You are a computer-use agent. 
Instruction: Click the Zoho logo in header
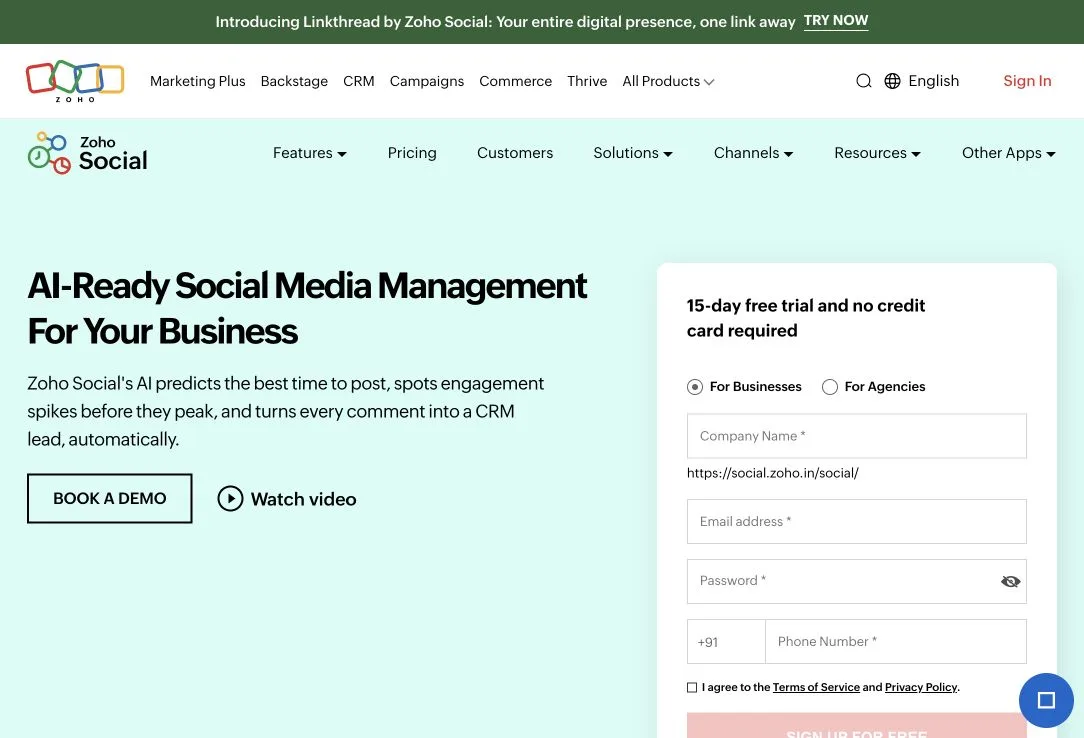(x=75, y=81)
